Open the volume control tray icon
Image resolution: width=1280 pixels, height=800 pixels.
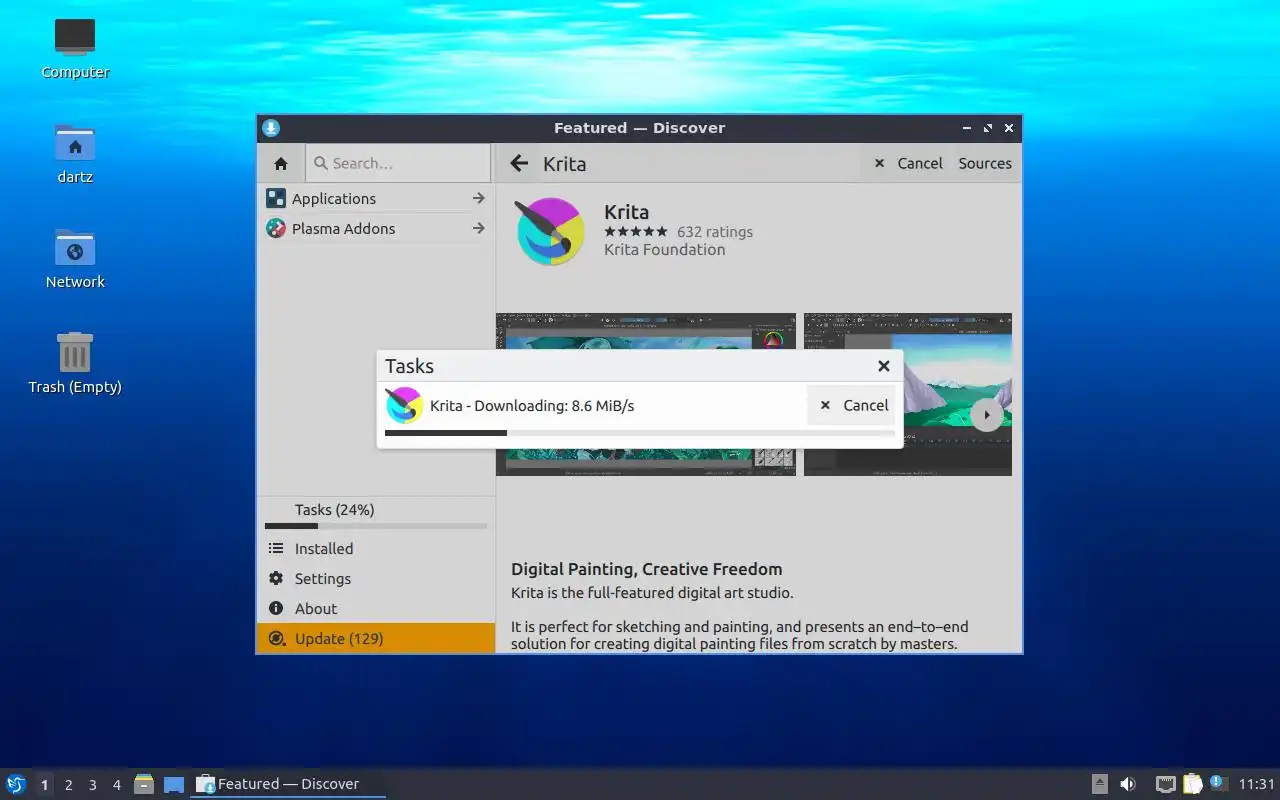coord(1127,784)
